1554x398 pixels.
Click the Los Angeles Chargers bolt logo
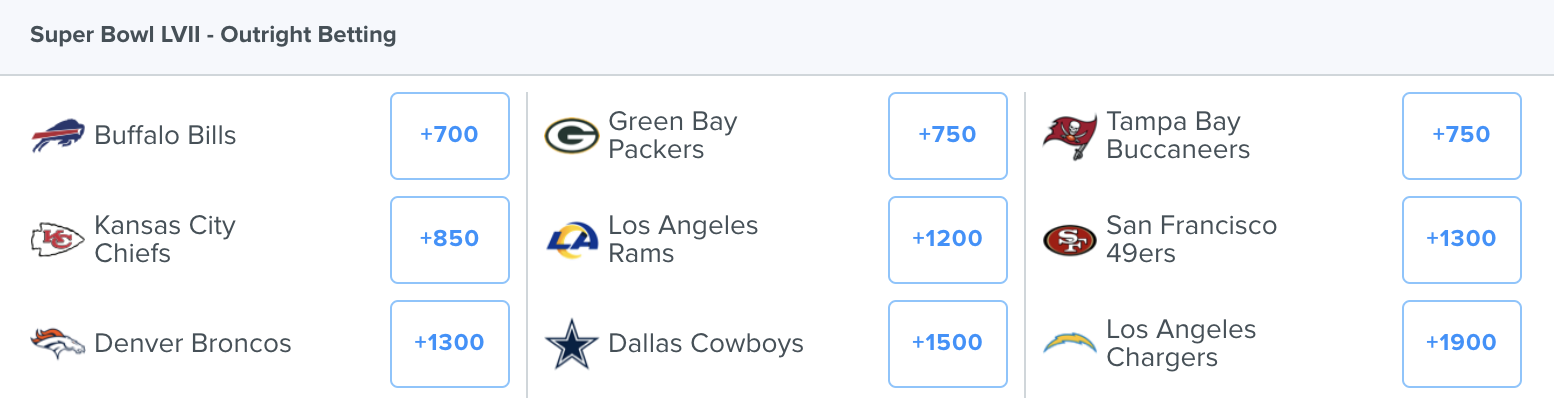pos(1070,343)
